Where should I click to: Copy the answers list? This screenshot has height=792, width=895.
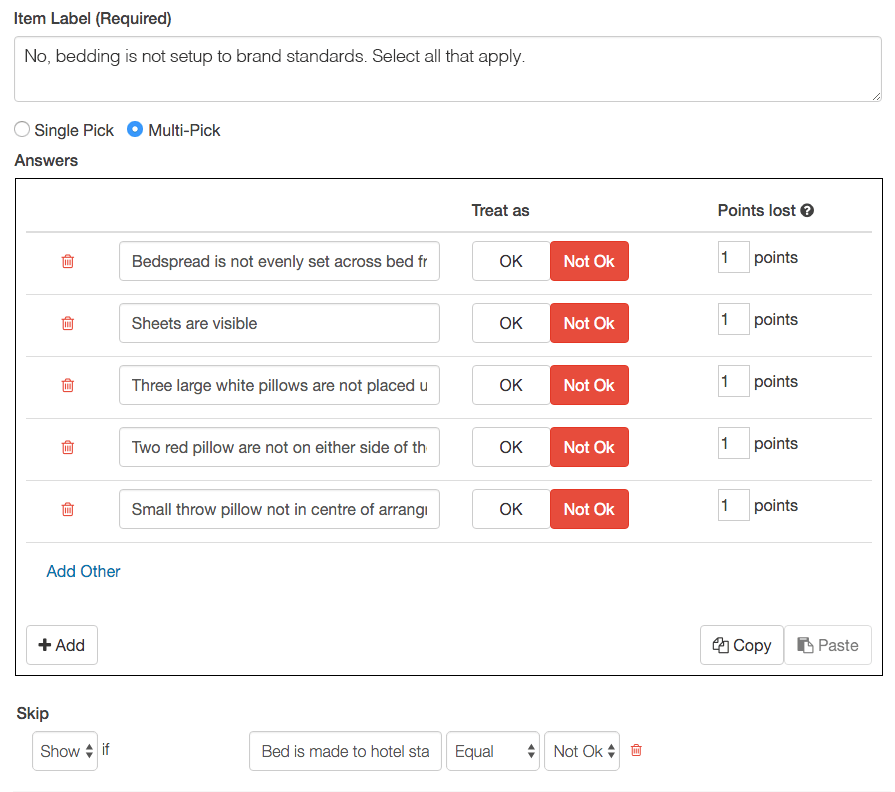tap(741, 645)
